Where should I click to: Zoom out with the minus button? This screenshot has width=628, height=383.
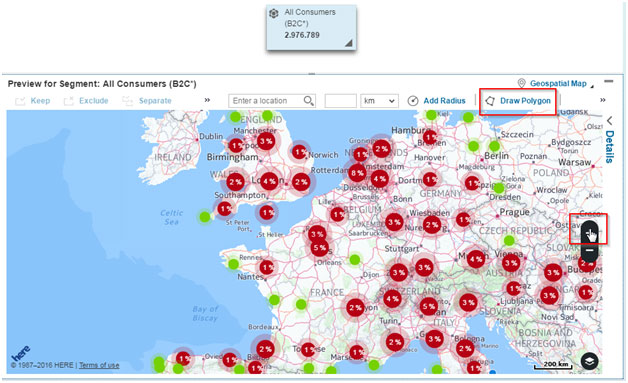[x=589, y=250]
